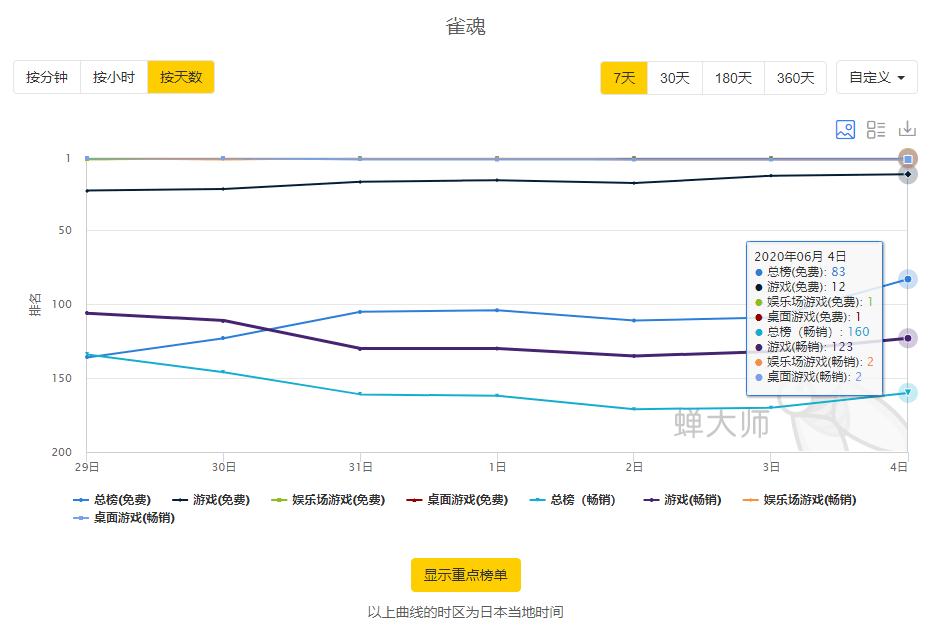This screenshot has height=628, width=935.
Task: Toggle 桌面游戏(免费) legend series
Action: (x=457, y=500)
